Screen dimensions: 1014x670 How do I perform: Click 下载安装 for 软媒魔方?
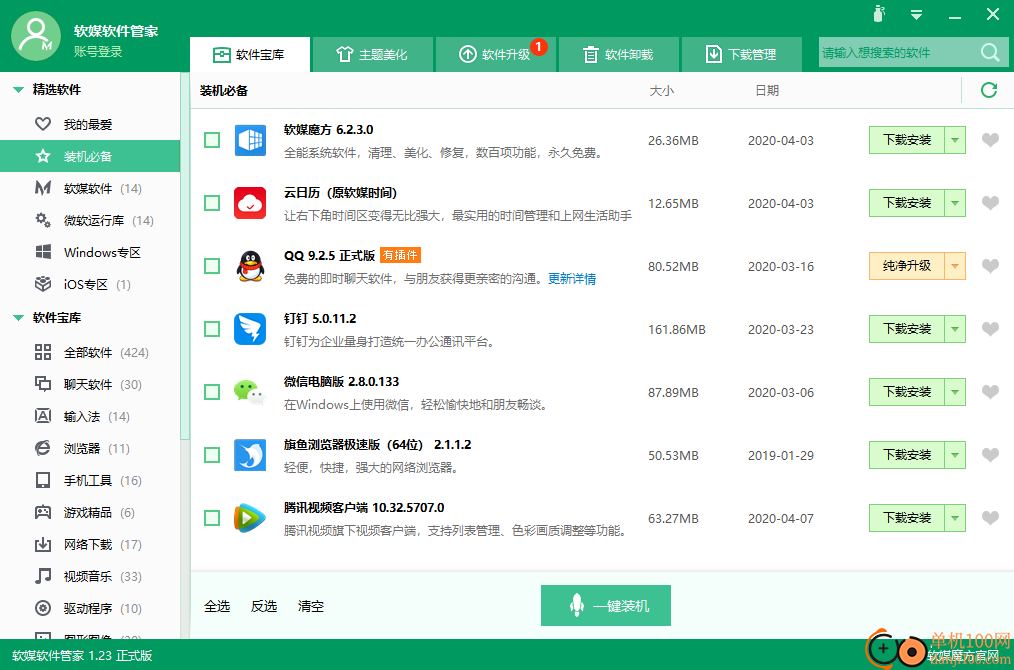907,140
